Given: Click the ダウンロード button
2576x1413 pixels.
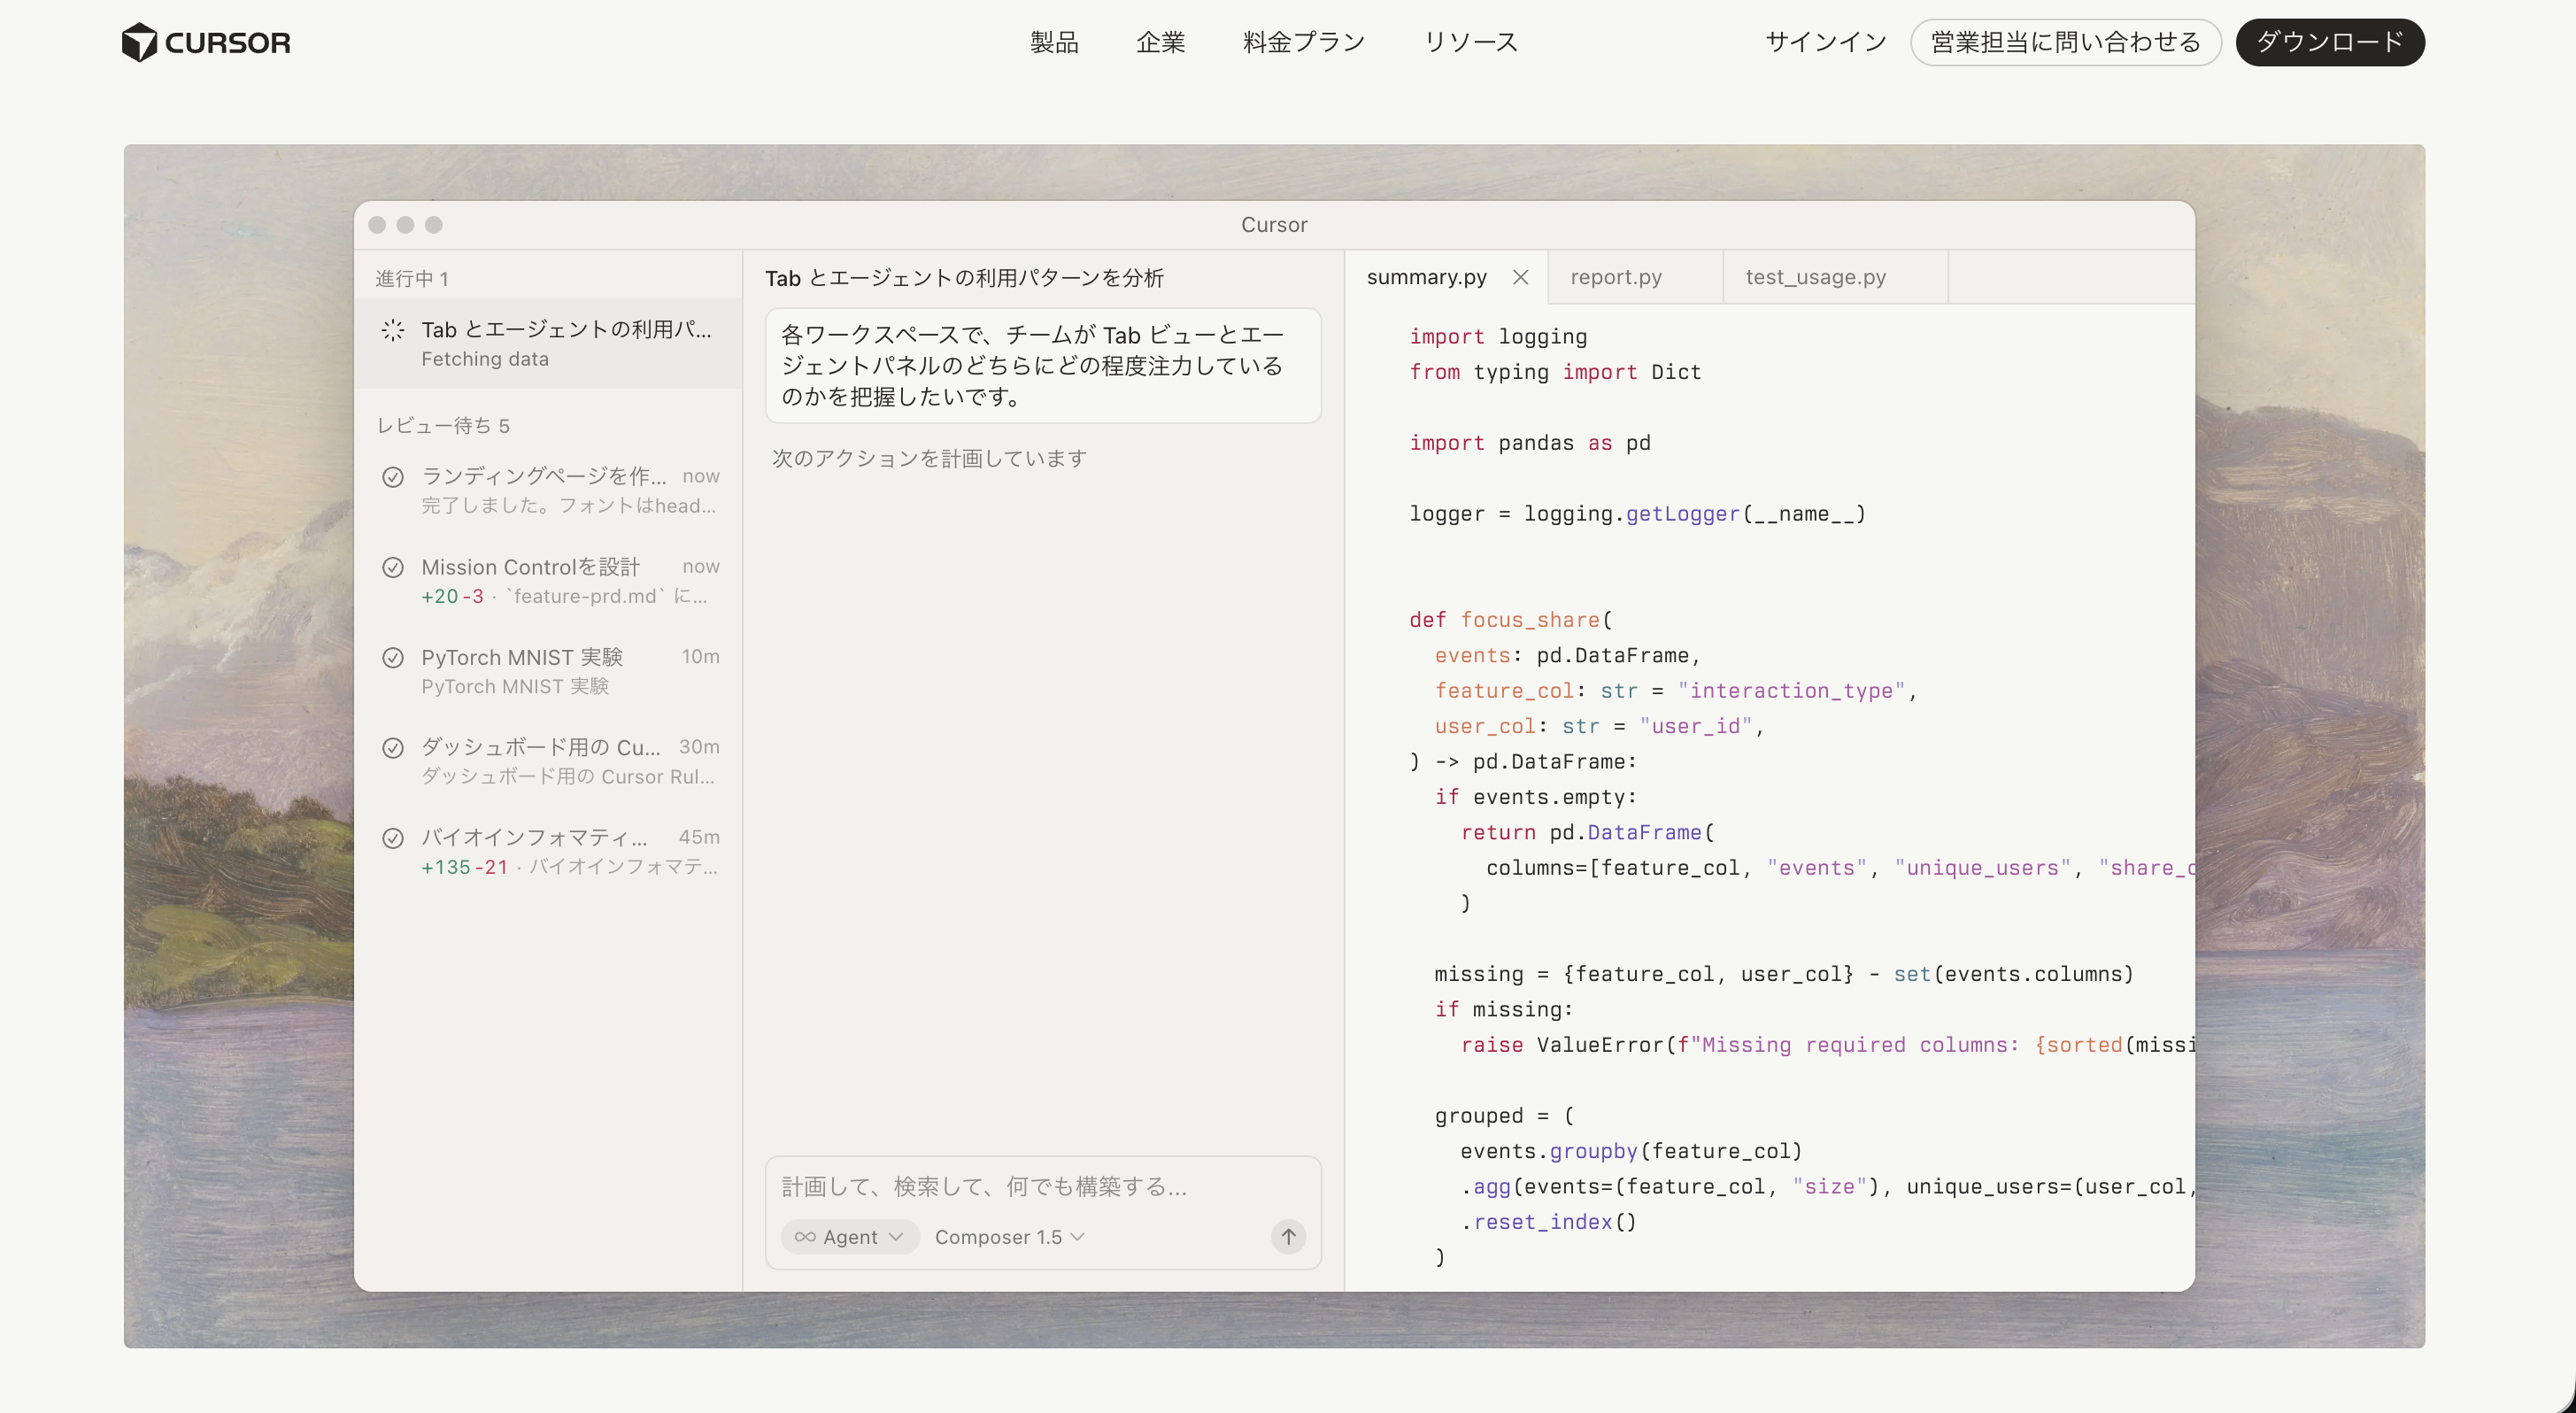Looking at the screenshot, I should 2330,42.
